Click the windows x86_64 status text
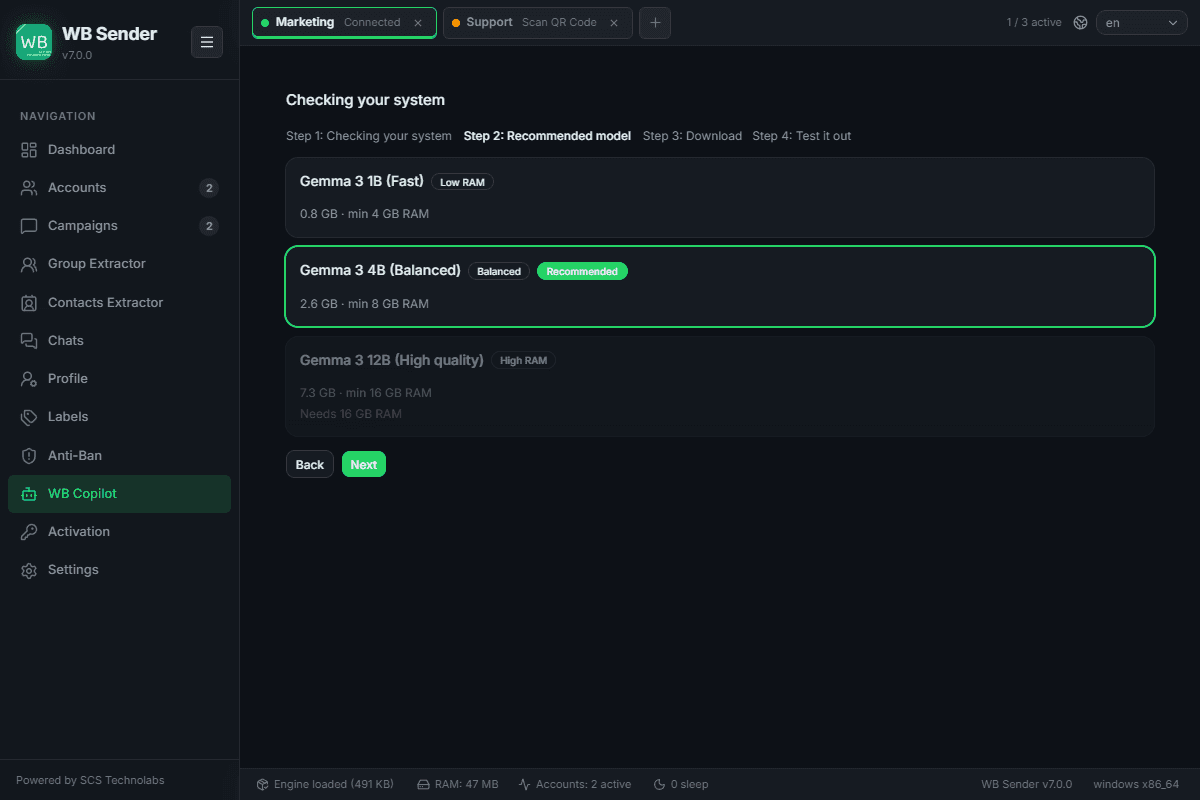This screenshot has height=800, width=1200. pos(1136,784)
